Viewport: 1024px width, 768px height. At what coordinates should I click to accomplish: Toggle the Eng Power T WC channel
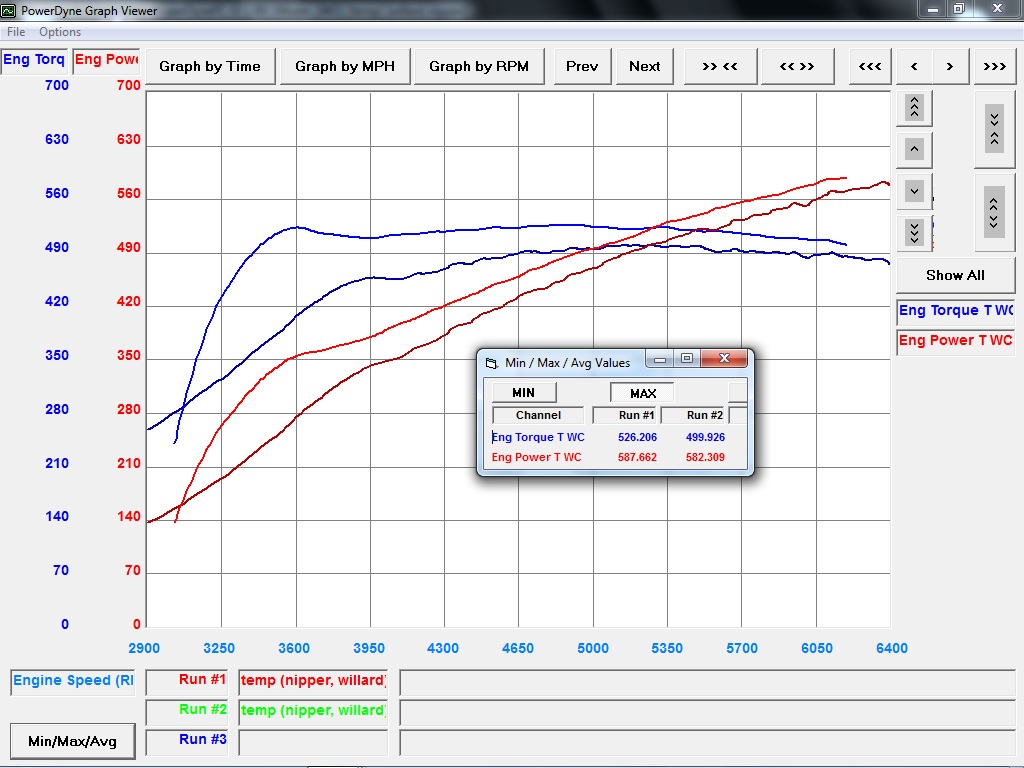tap(954, 341)
